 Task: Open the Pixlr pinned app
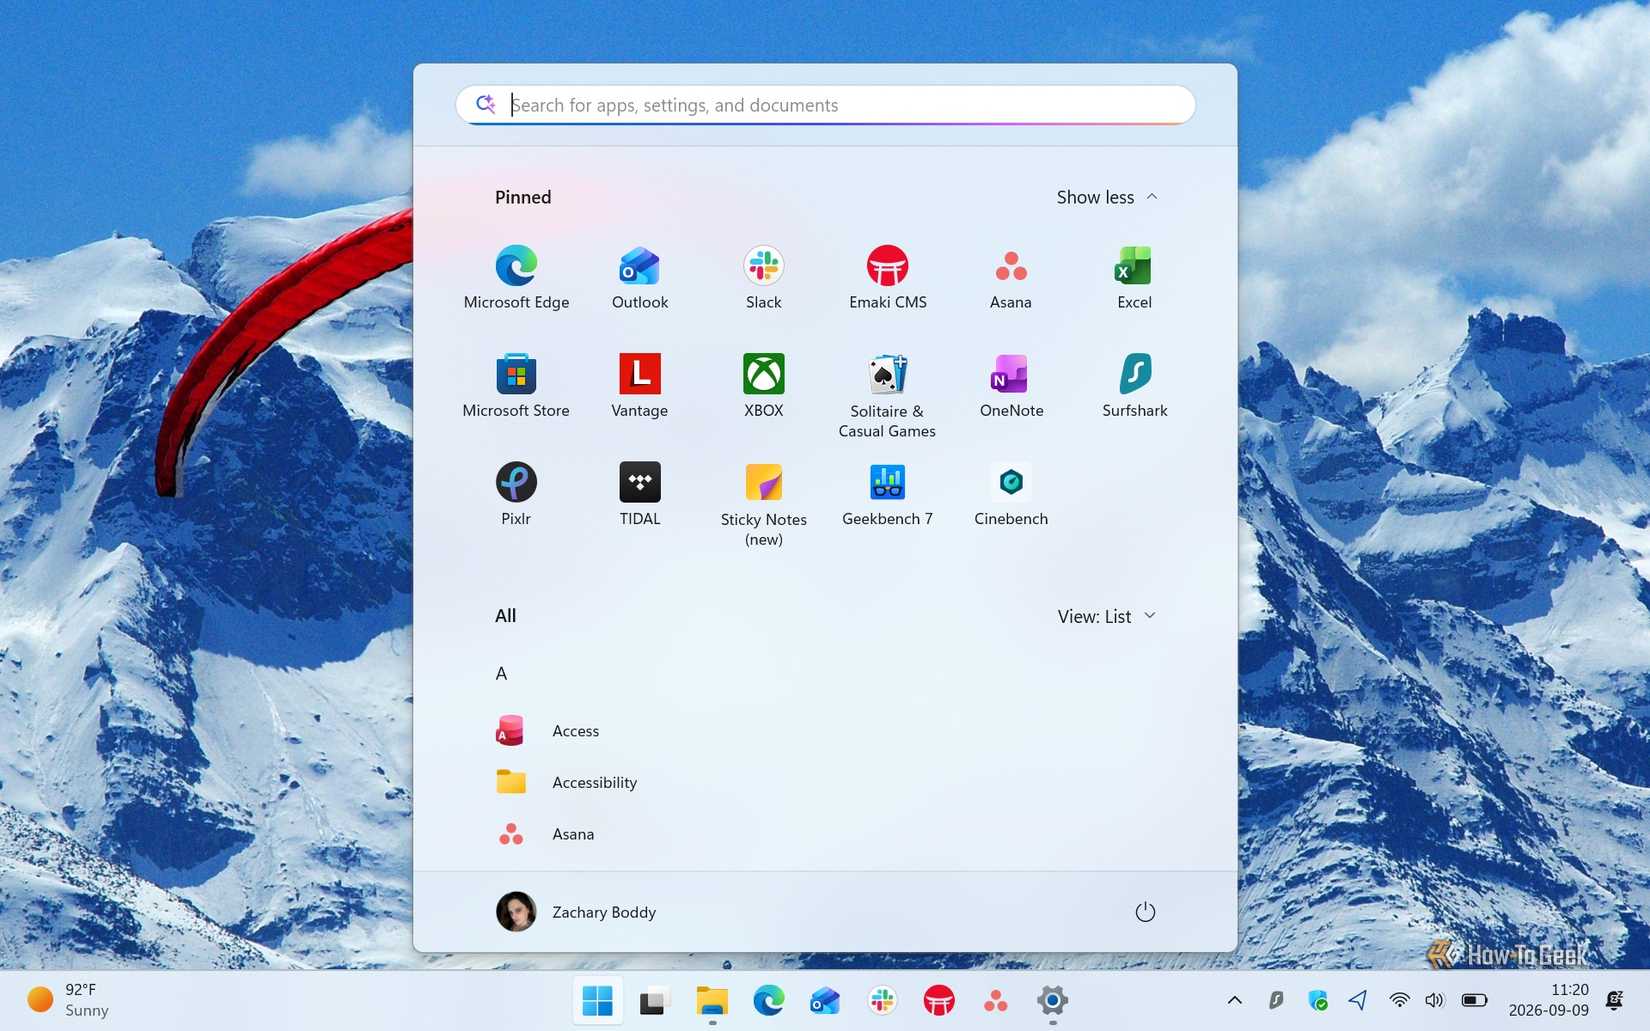(x=516, y=494)
